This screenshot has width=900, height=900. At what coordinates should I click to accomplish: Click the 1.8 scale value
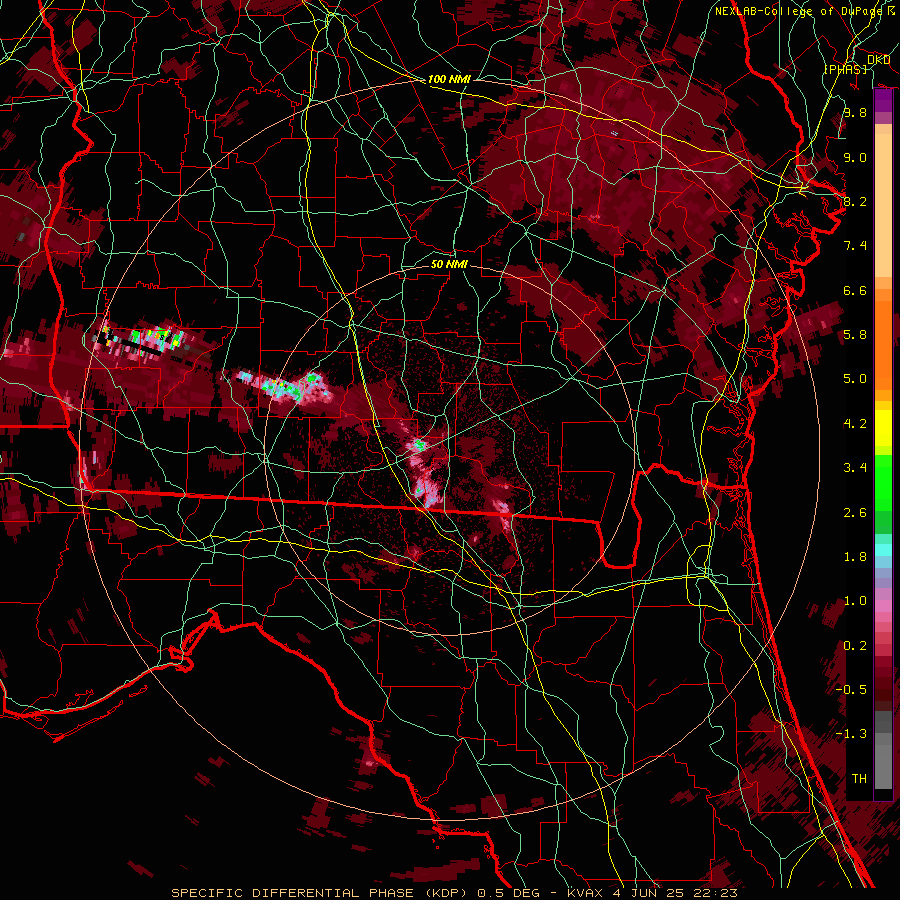pyautogui.click(x=855, y=557)
